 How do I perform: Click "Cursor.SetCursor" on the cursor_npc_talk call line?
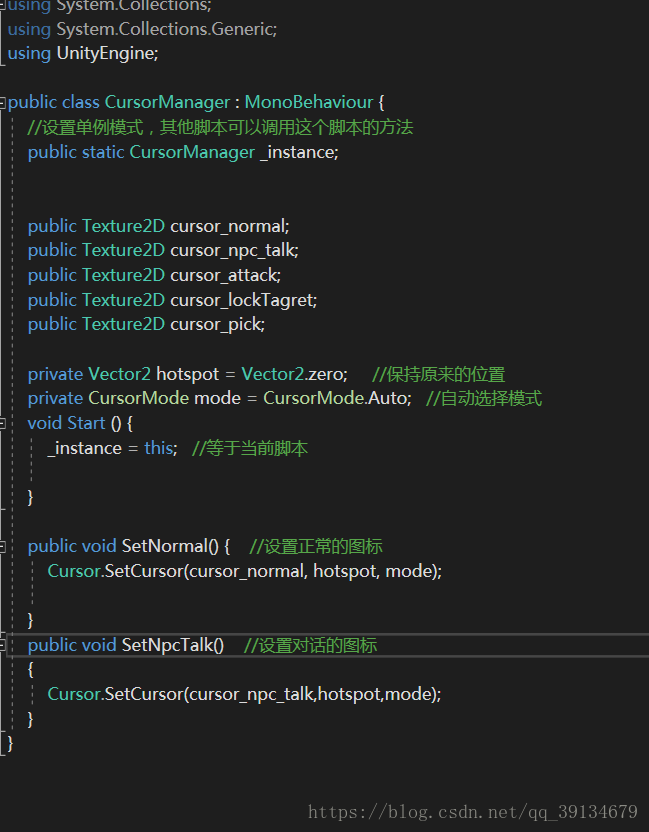point(115,695)
